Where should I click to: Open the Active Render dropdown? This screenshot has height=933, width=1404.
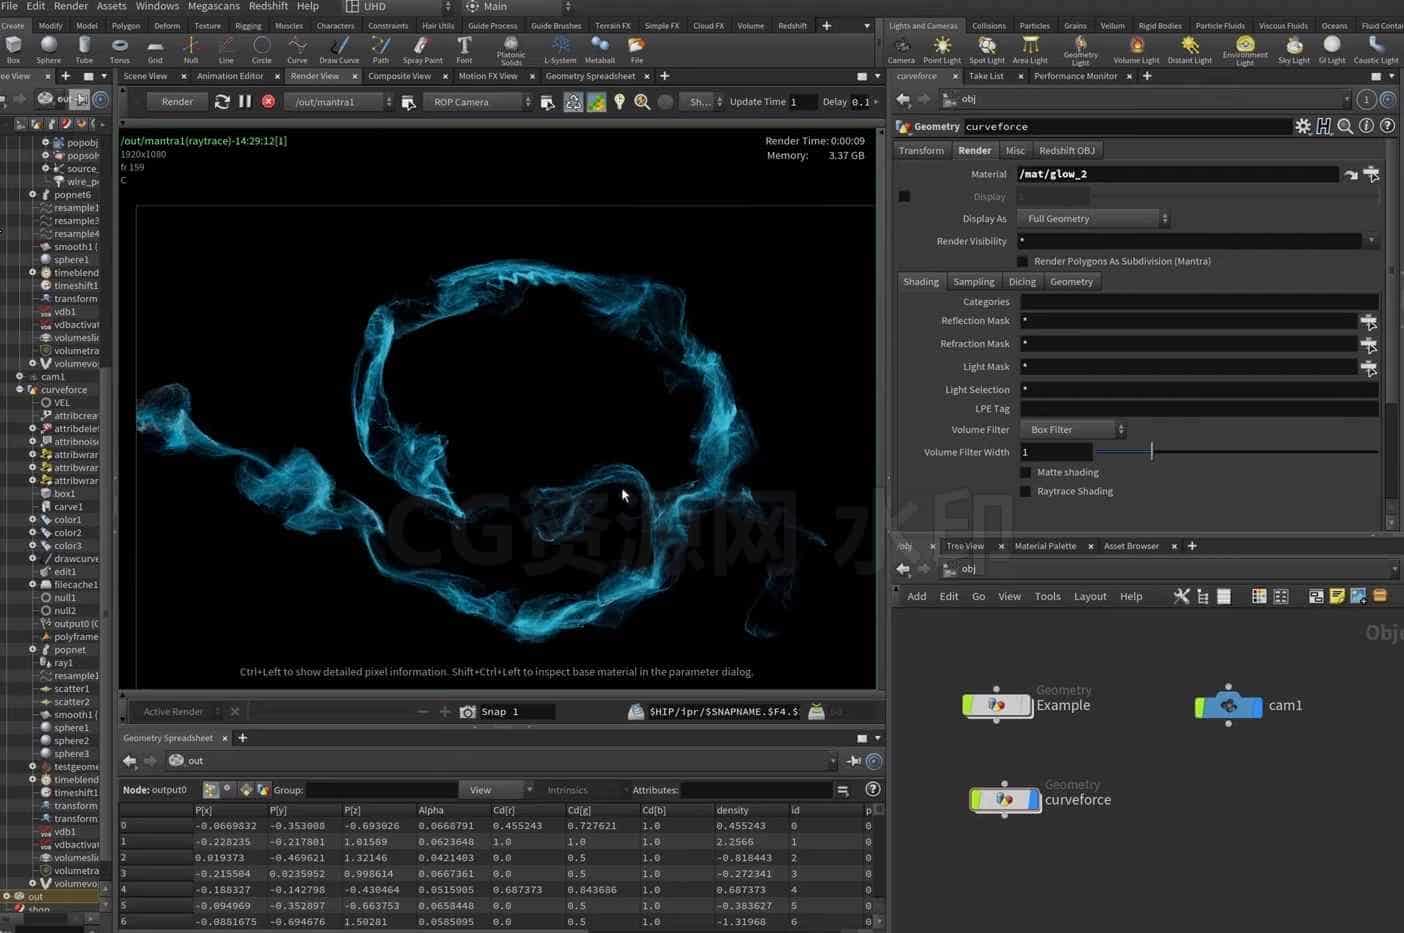click(x=180, y=712)
